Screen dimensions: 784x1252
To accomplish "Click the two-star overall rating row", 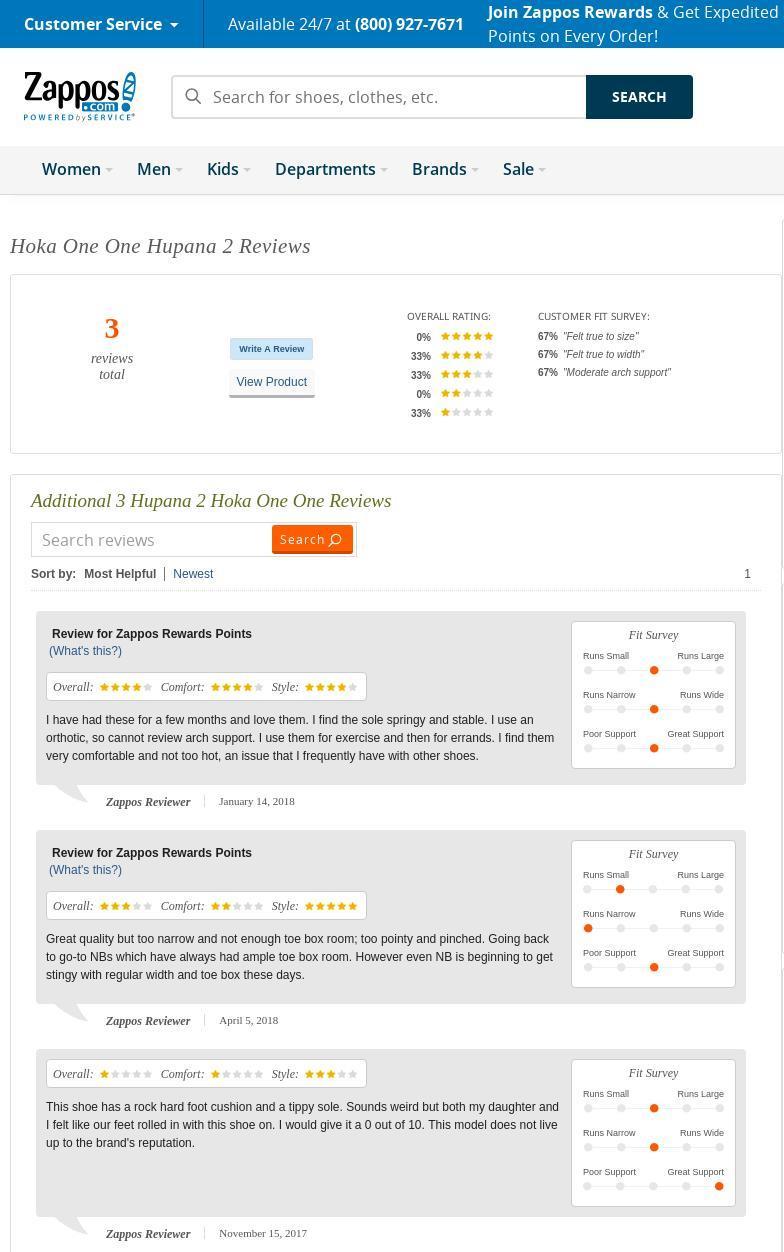I will [x=452, y=394].
